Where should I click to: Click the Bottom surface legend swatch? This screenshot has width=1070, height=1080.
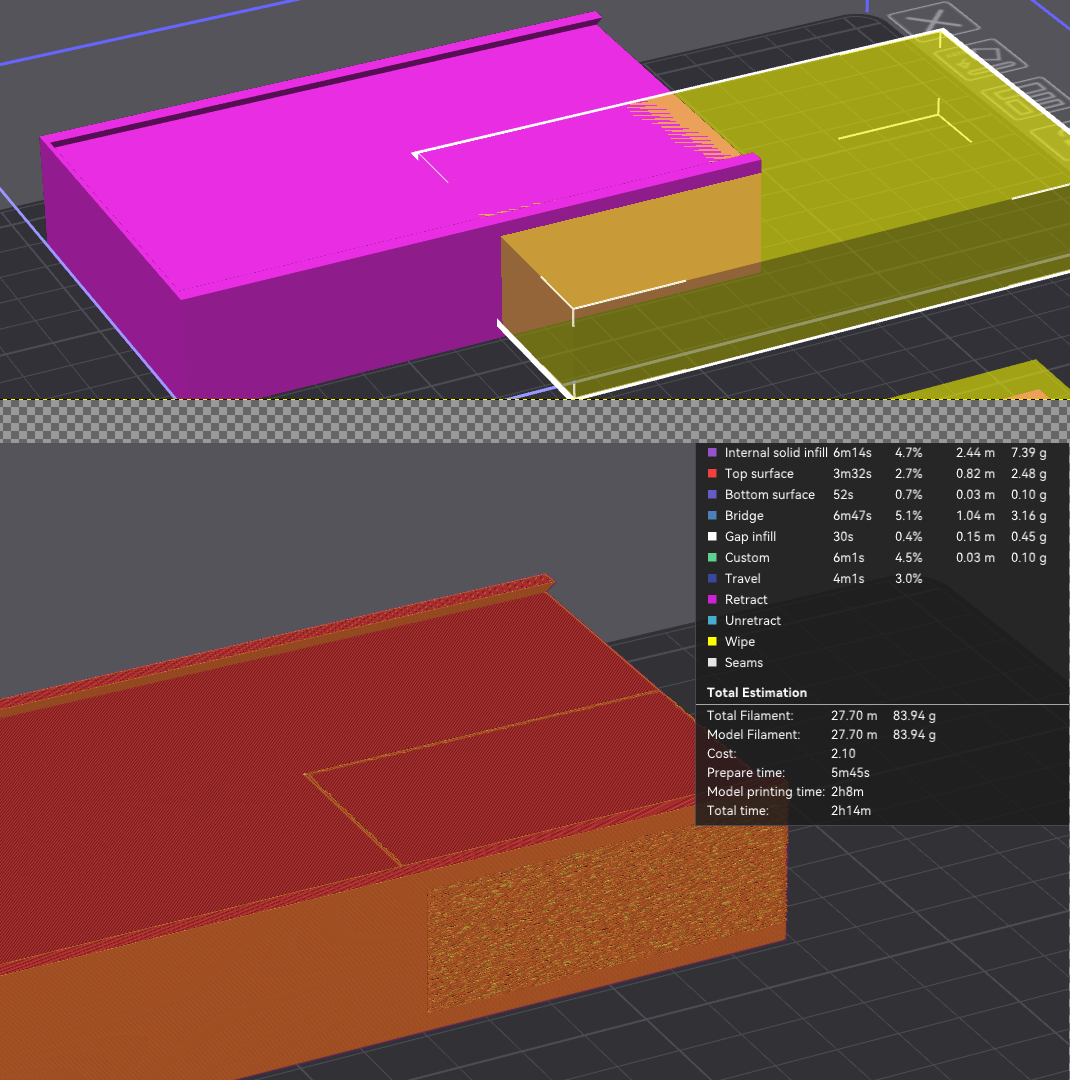click(712, 495)
